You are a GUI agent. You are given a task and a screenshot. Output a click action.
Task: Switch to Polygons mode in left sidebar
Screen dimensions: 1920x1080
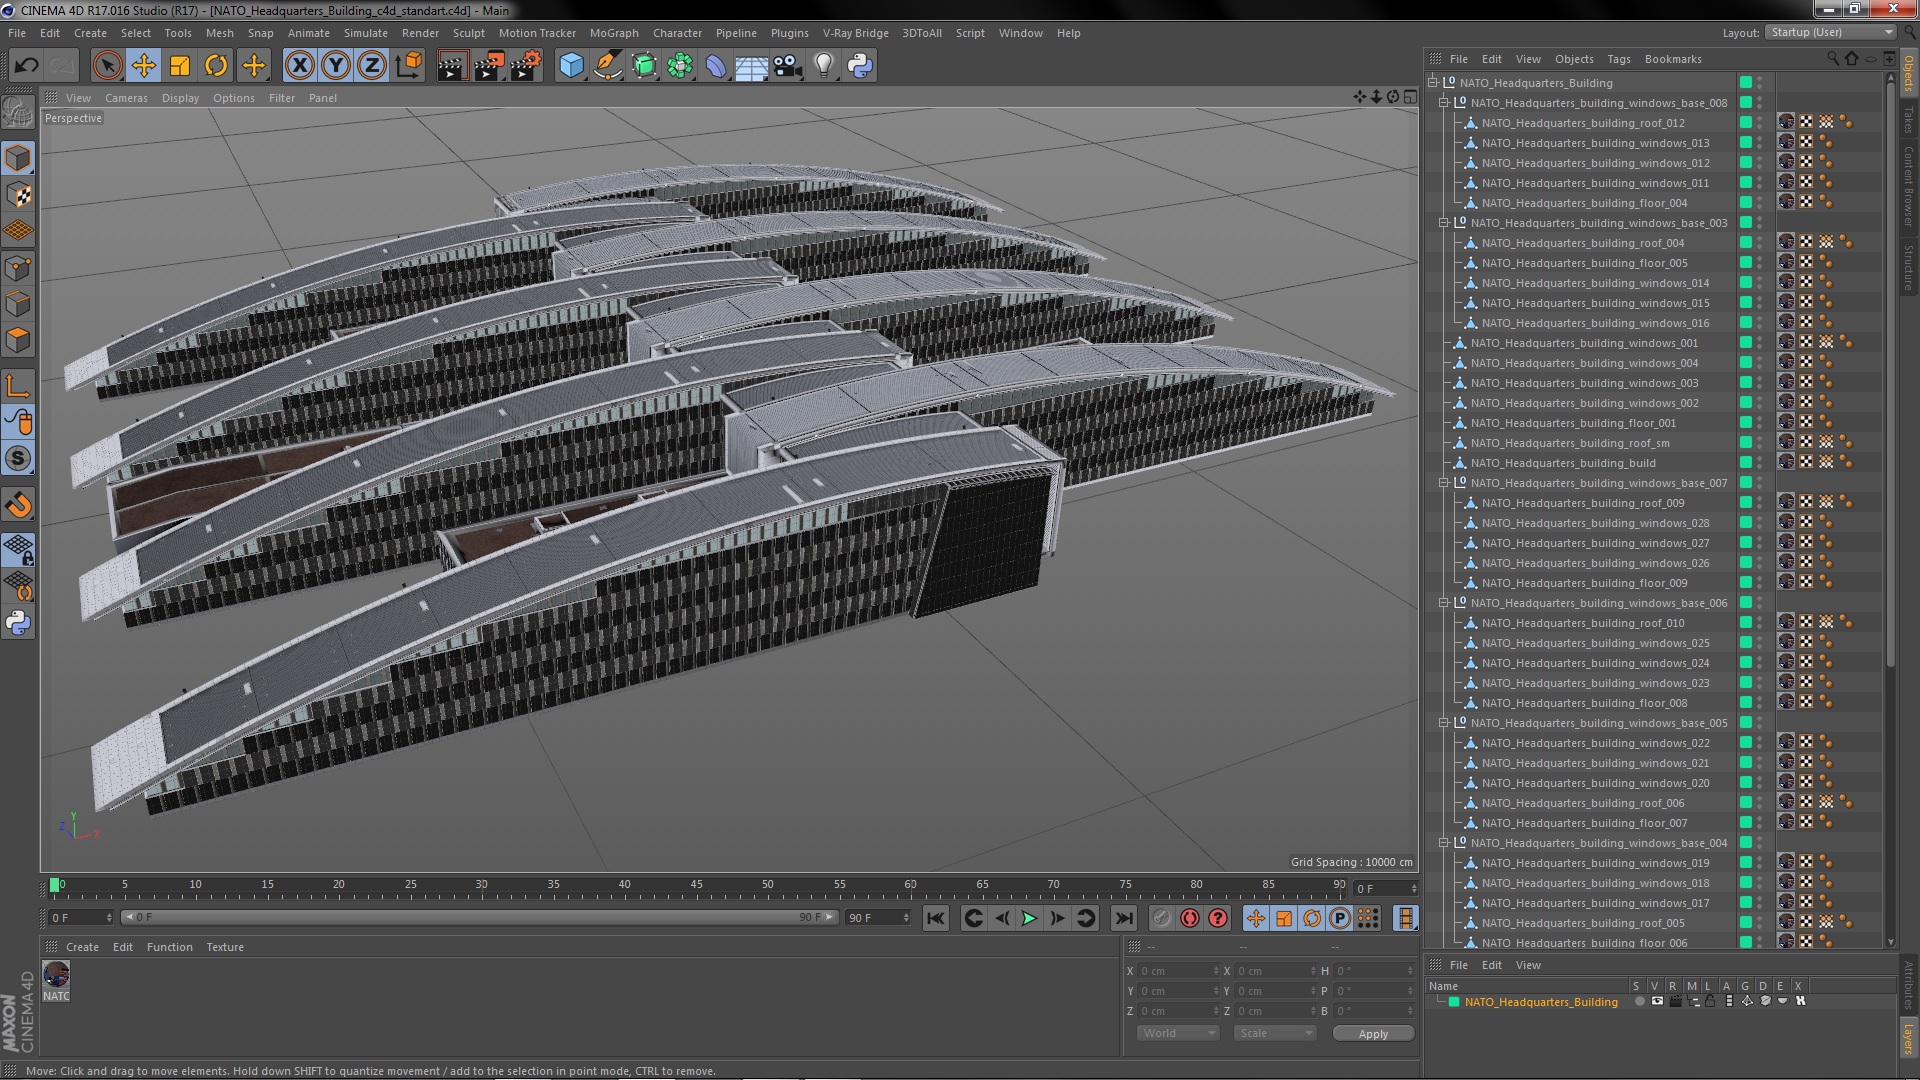pyautogui.click(x=18, y=340)
